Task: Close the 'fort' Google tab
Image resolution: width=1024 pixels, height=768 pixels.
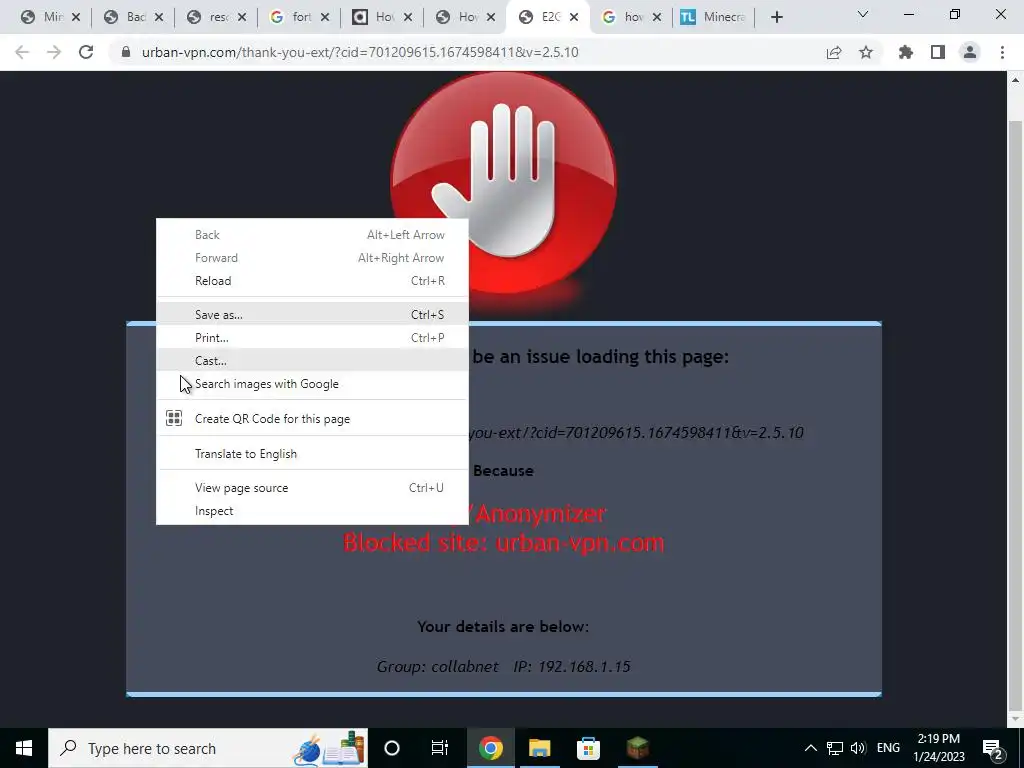Action: click(325, 18)
